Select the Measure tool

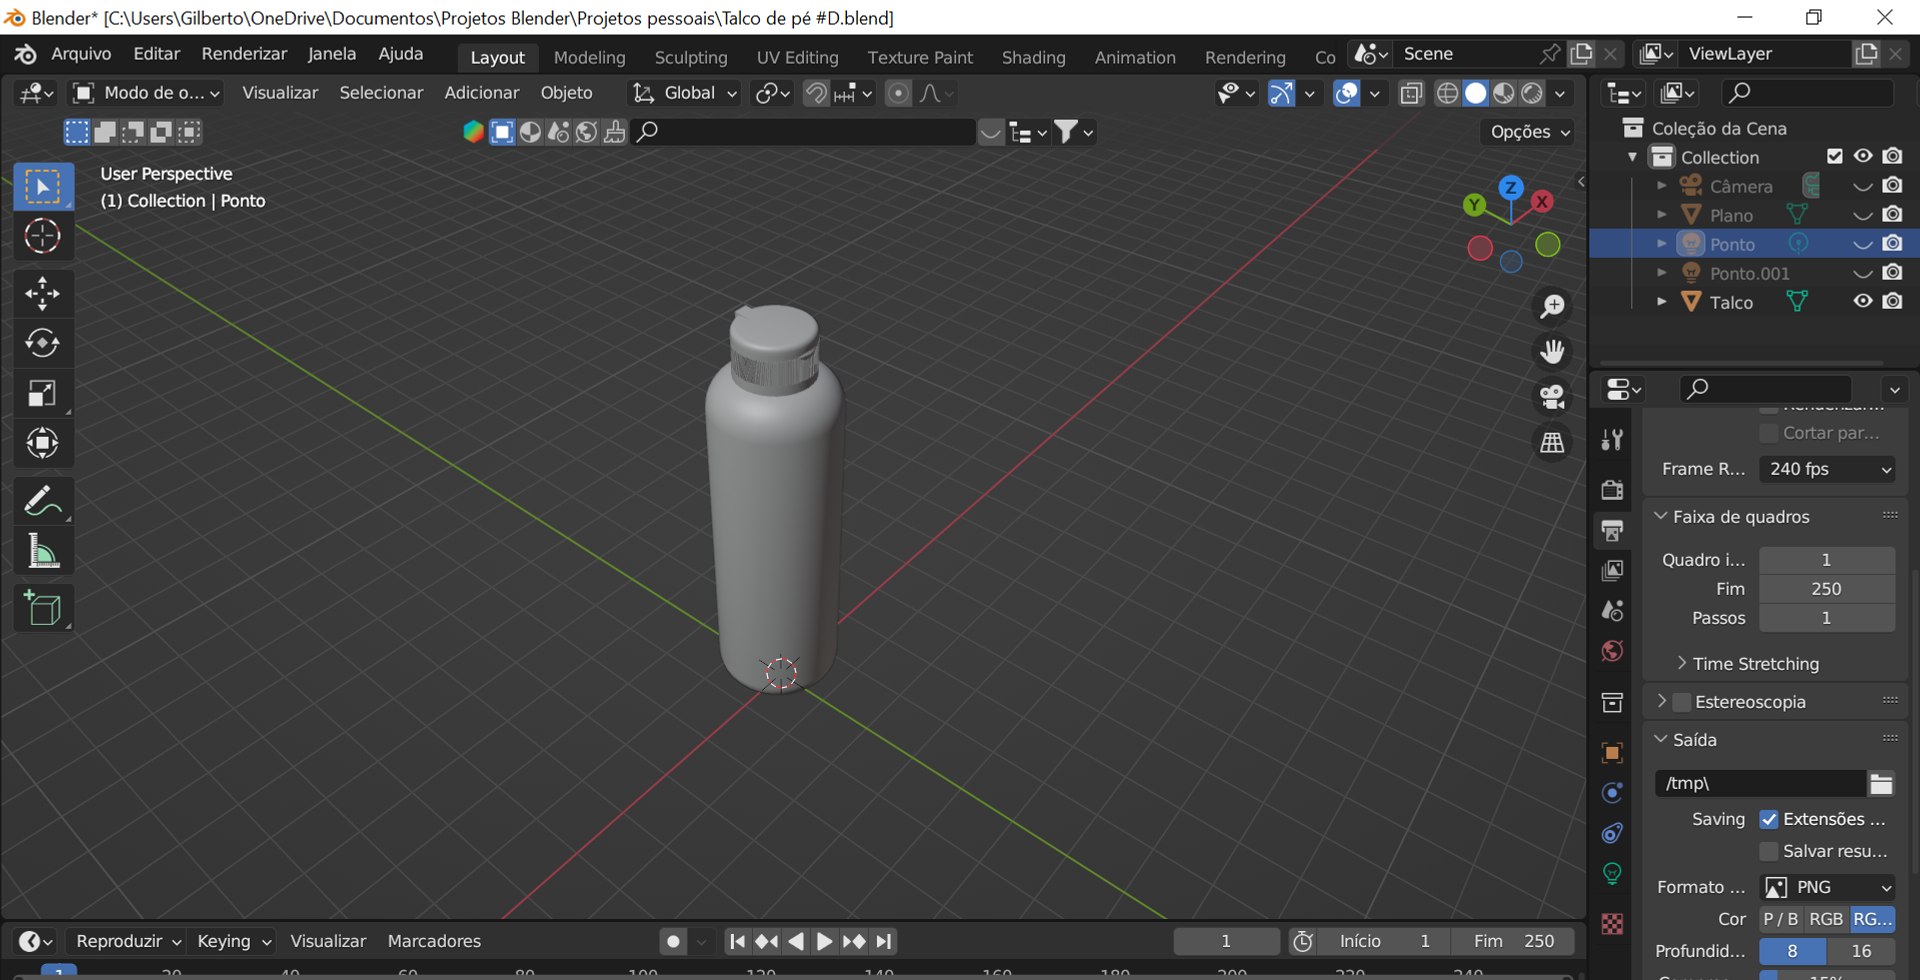pyautogui.click(x=42, y=551)
